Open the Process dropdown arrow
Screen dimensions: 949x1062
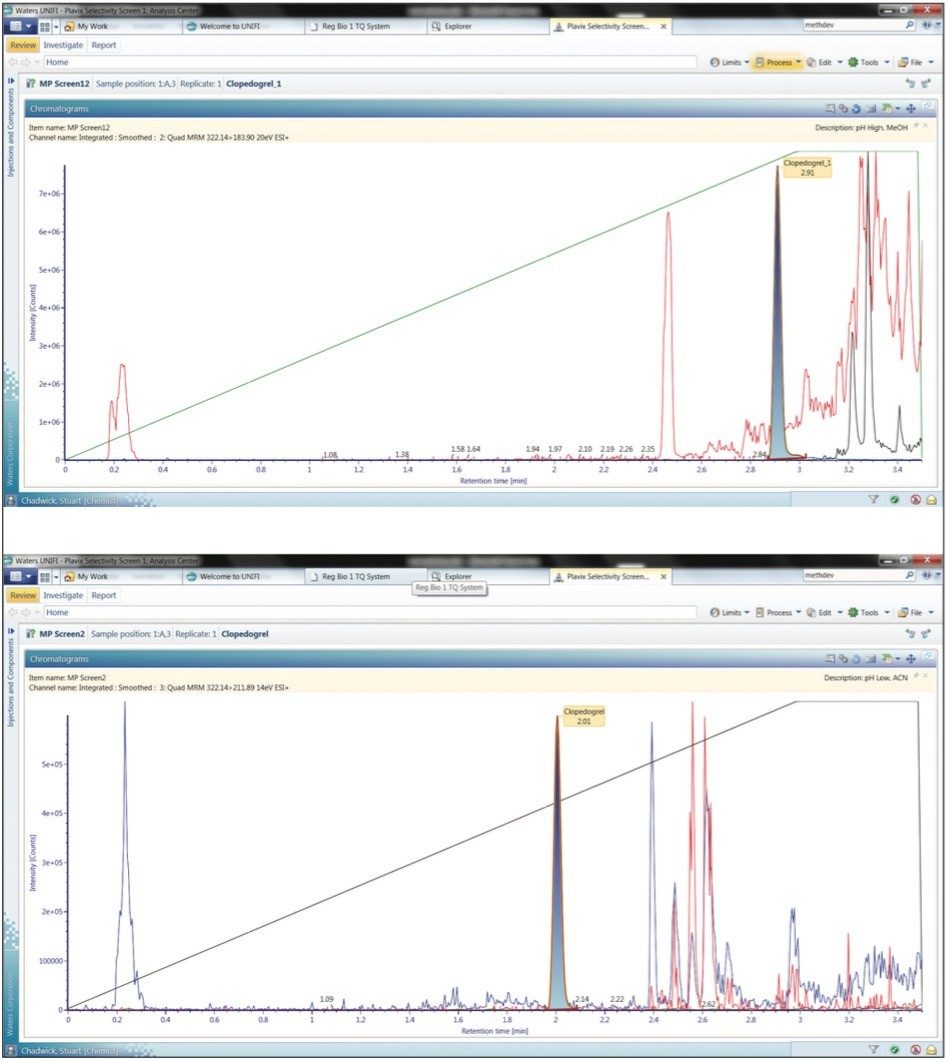point(798,62)
